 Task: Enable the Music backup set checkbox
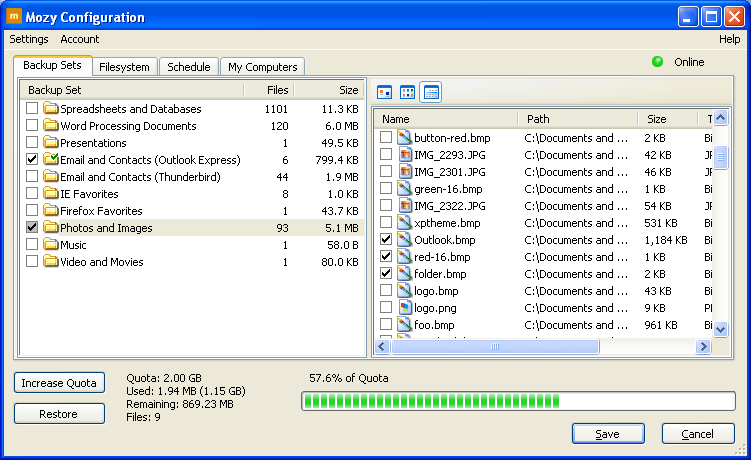coord(33,245)
